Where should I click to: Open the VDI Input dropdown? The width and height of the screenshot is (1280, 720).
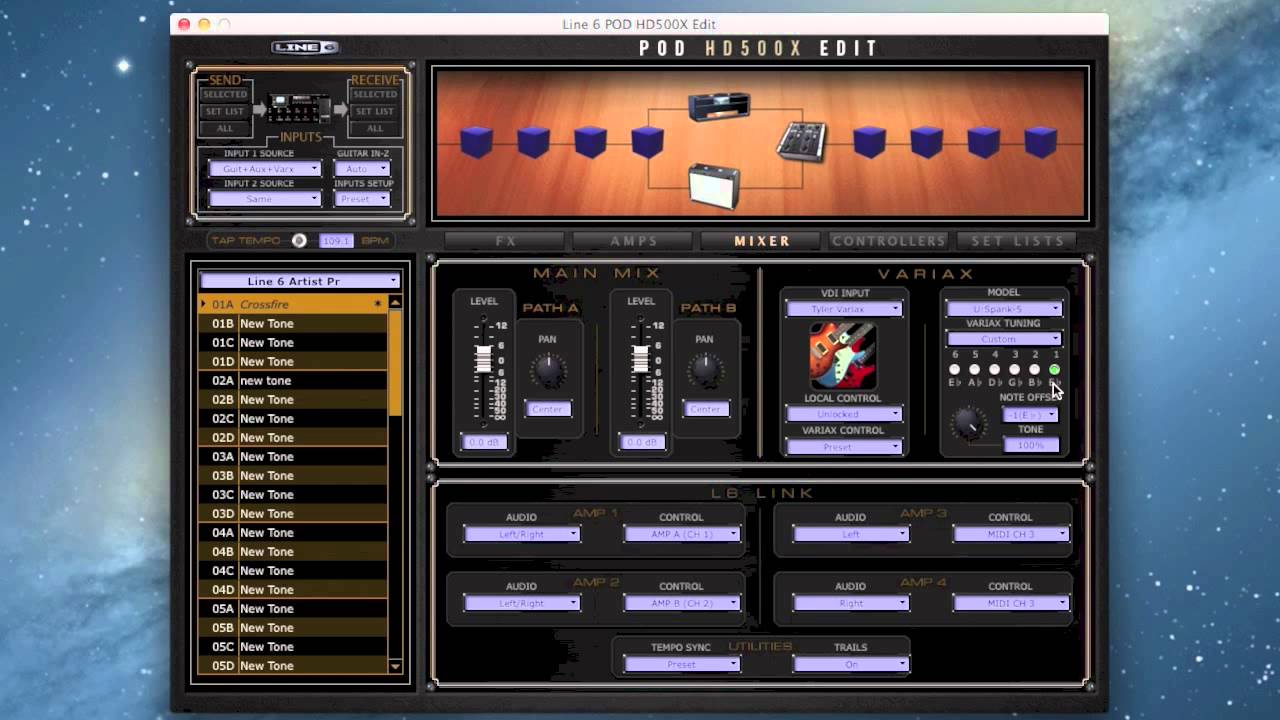pos(843,309)
